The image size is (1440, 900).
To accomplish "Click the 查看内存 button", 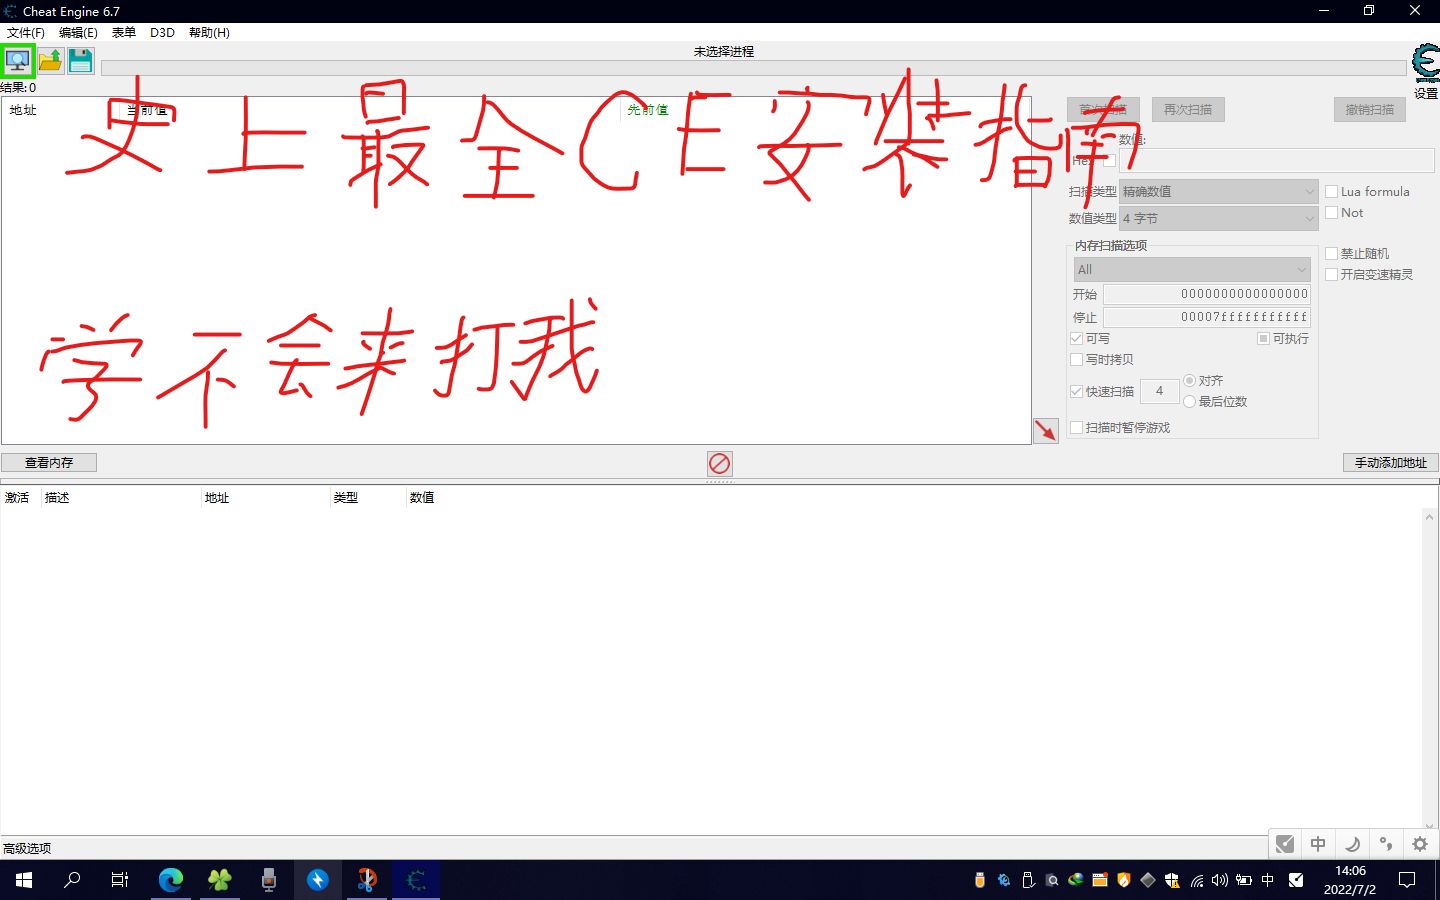I will [x=49, y=462].
